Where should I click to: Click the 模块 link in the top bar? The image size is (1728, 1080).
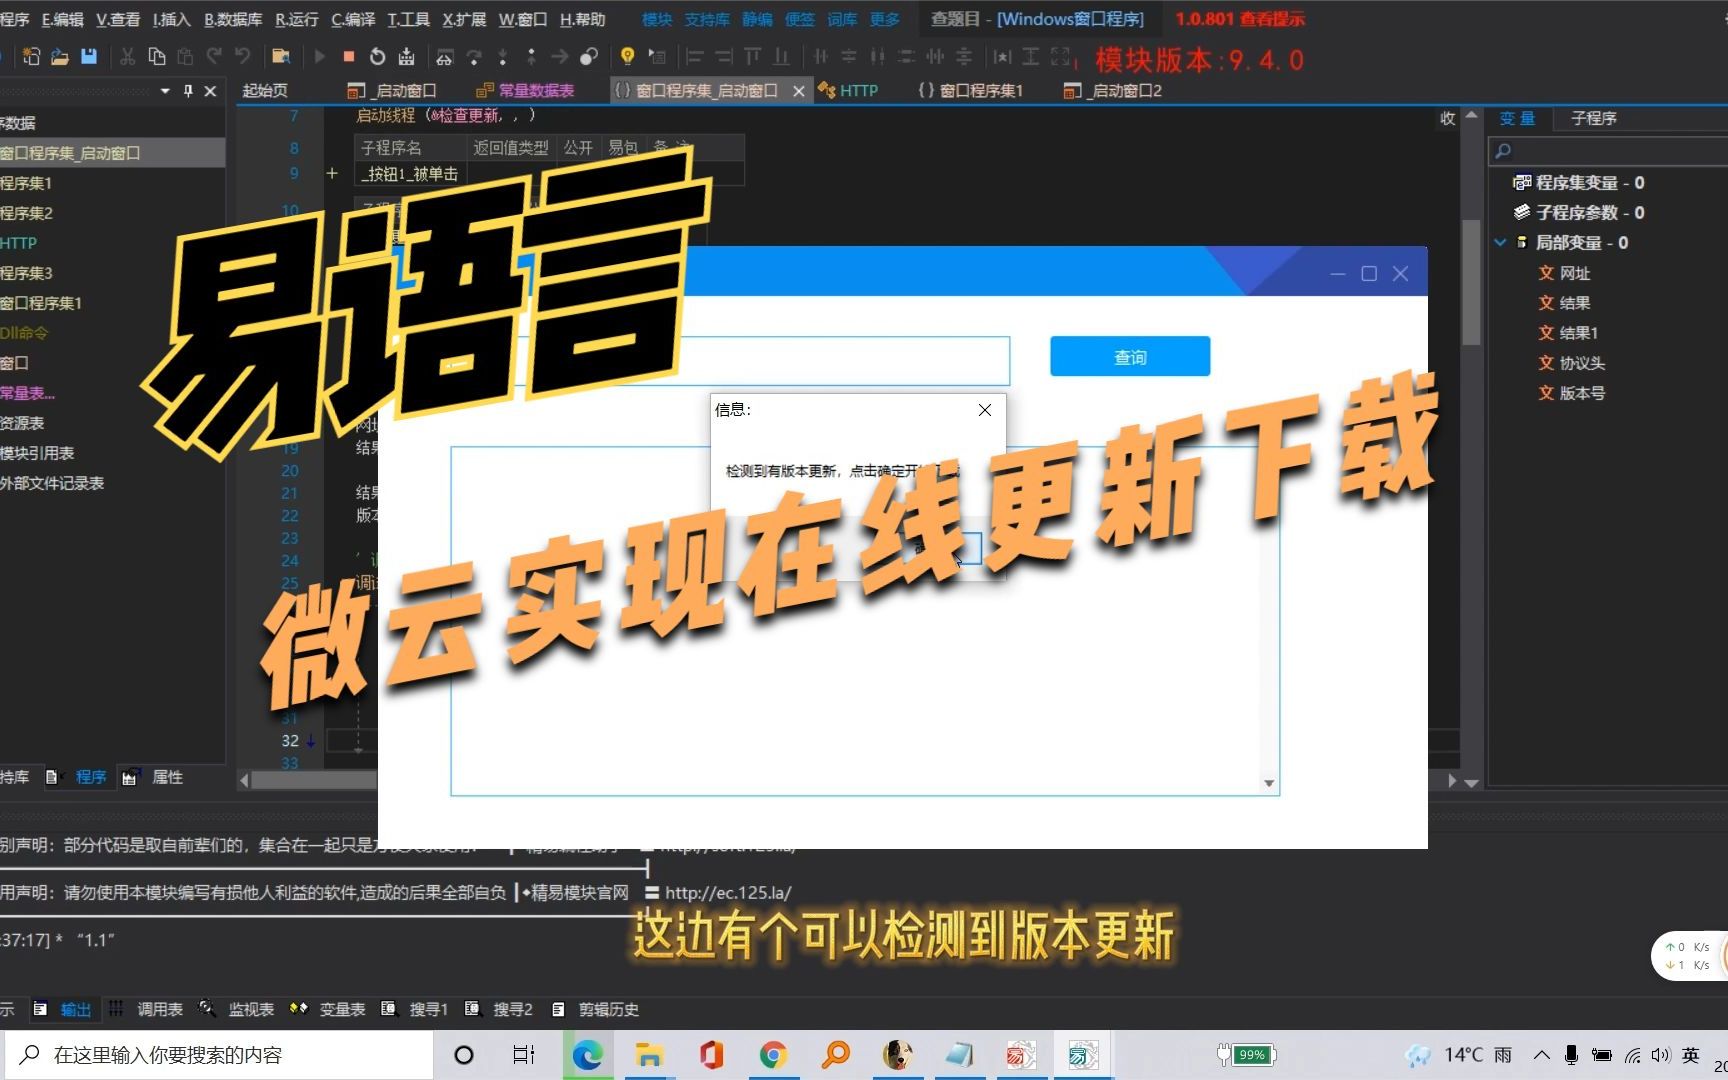(x=657, y=19)
